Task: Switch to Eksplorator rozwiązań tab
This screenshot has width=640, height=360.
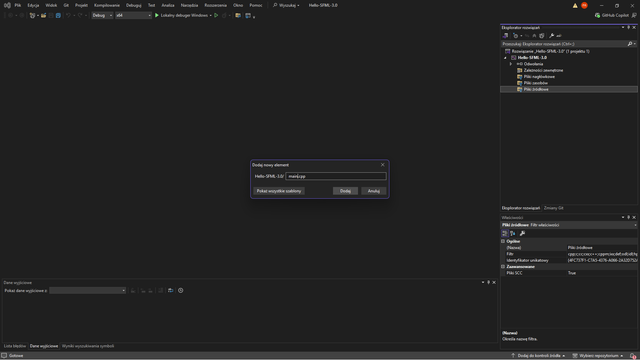Action: tap(521, 208)
